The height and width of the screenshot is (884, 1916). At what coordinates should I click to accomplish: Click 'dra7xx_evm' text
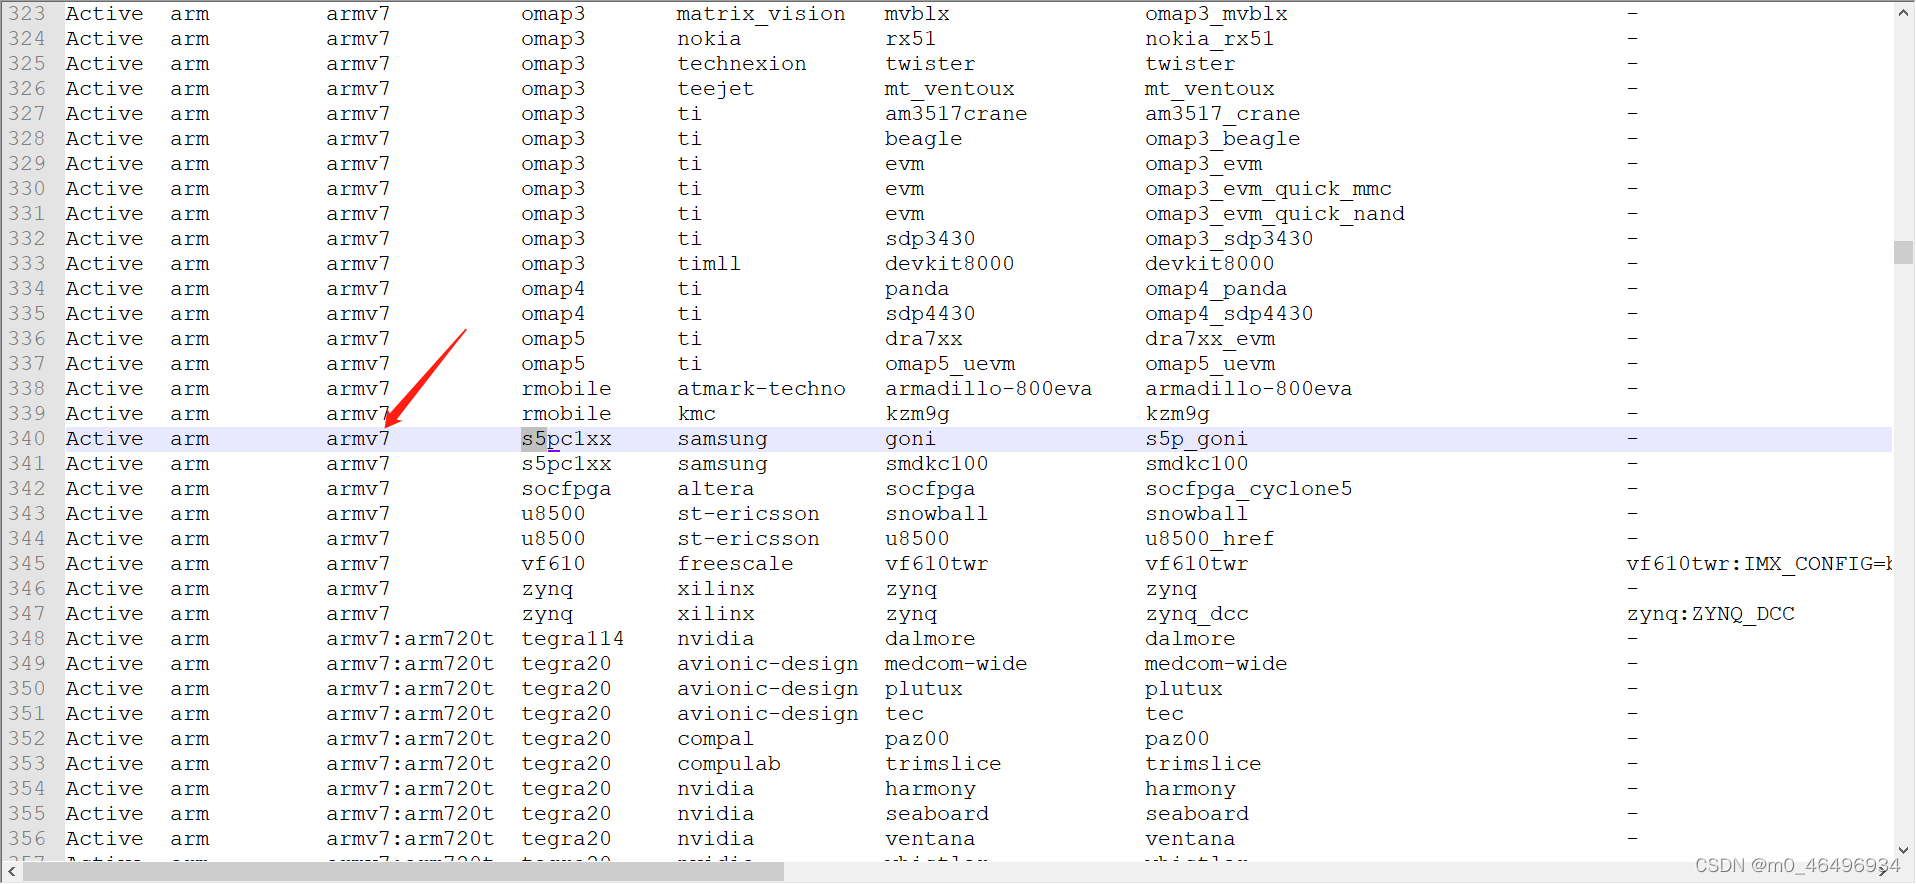(x=1210, y=339)
